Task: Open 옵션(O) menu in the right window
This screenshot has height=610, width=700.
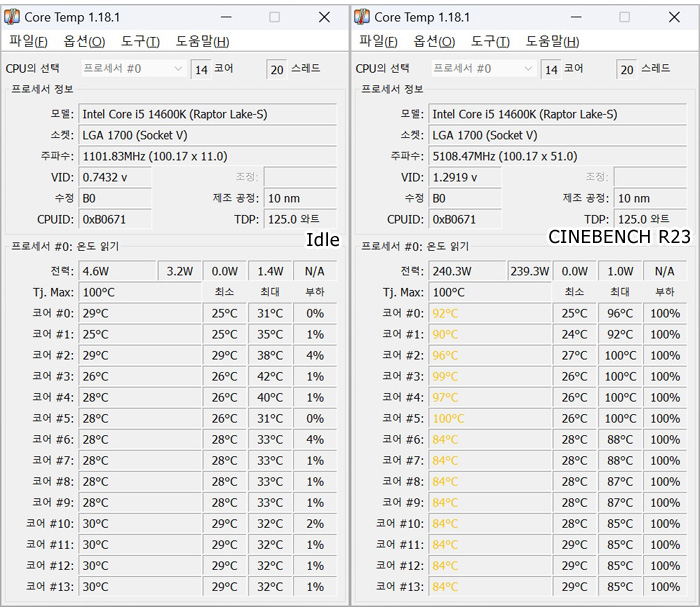Action: coord(434,42)
